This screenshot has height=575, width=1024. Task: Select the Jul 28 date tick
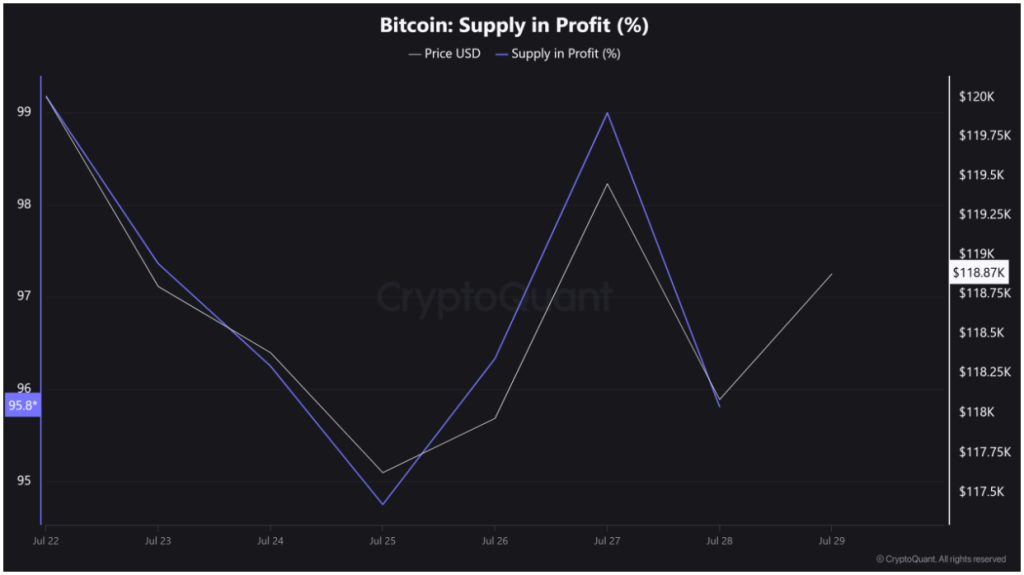720,540
